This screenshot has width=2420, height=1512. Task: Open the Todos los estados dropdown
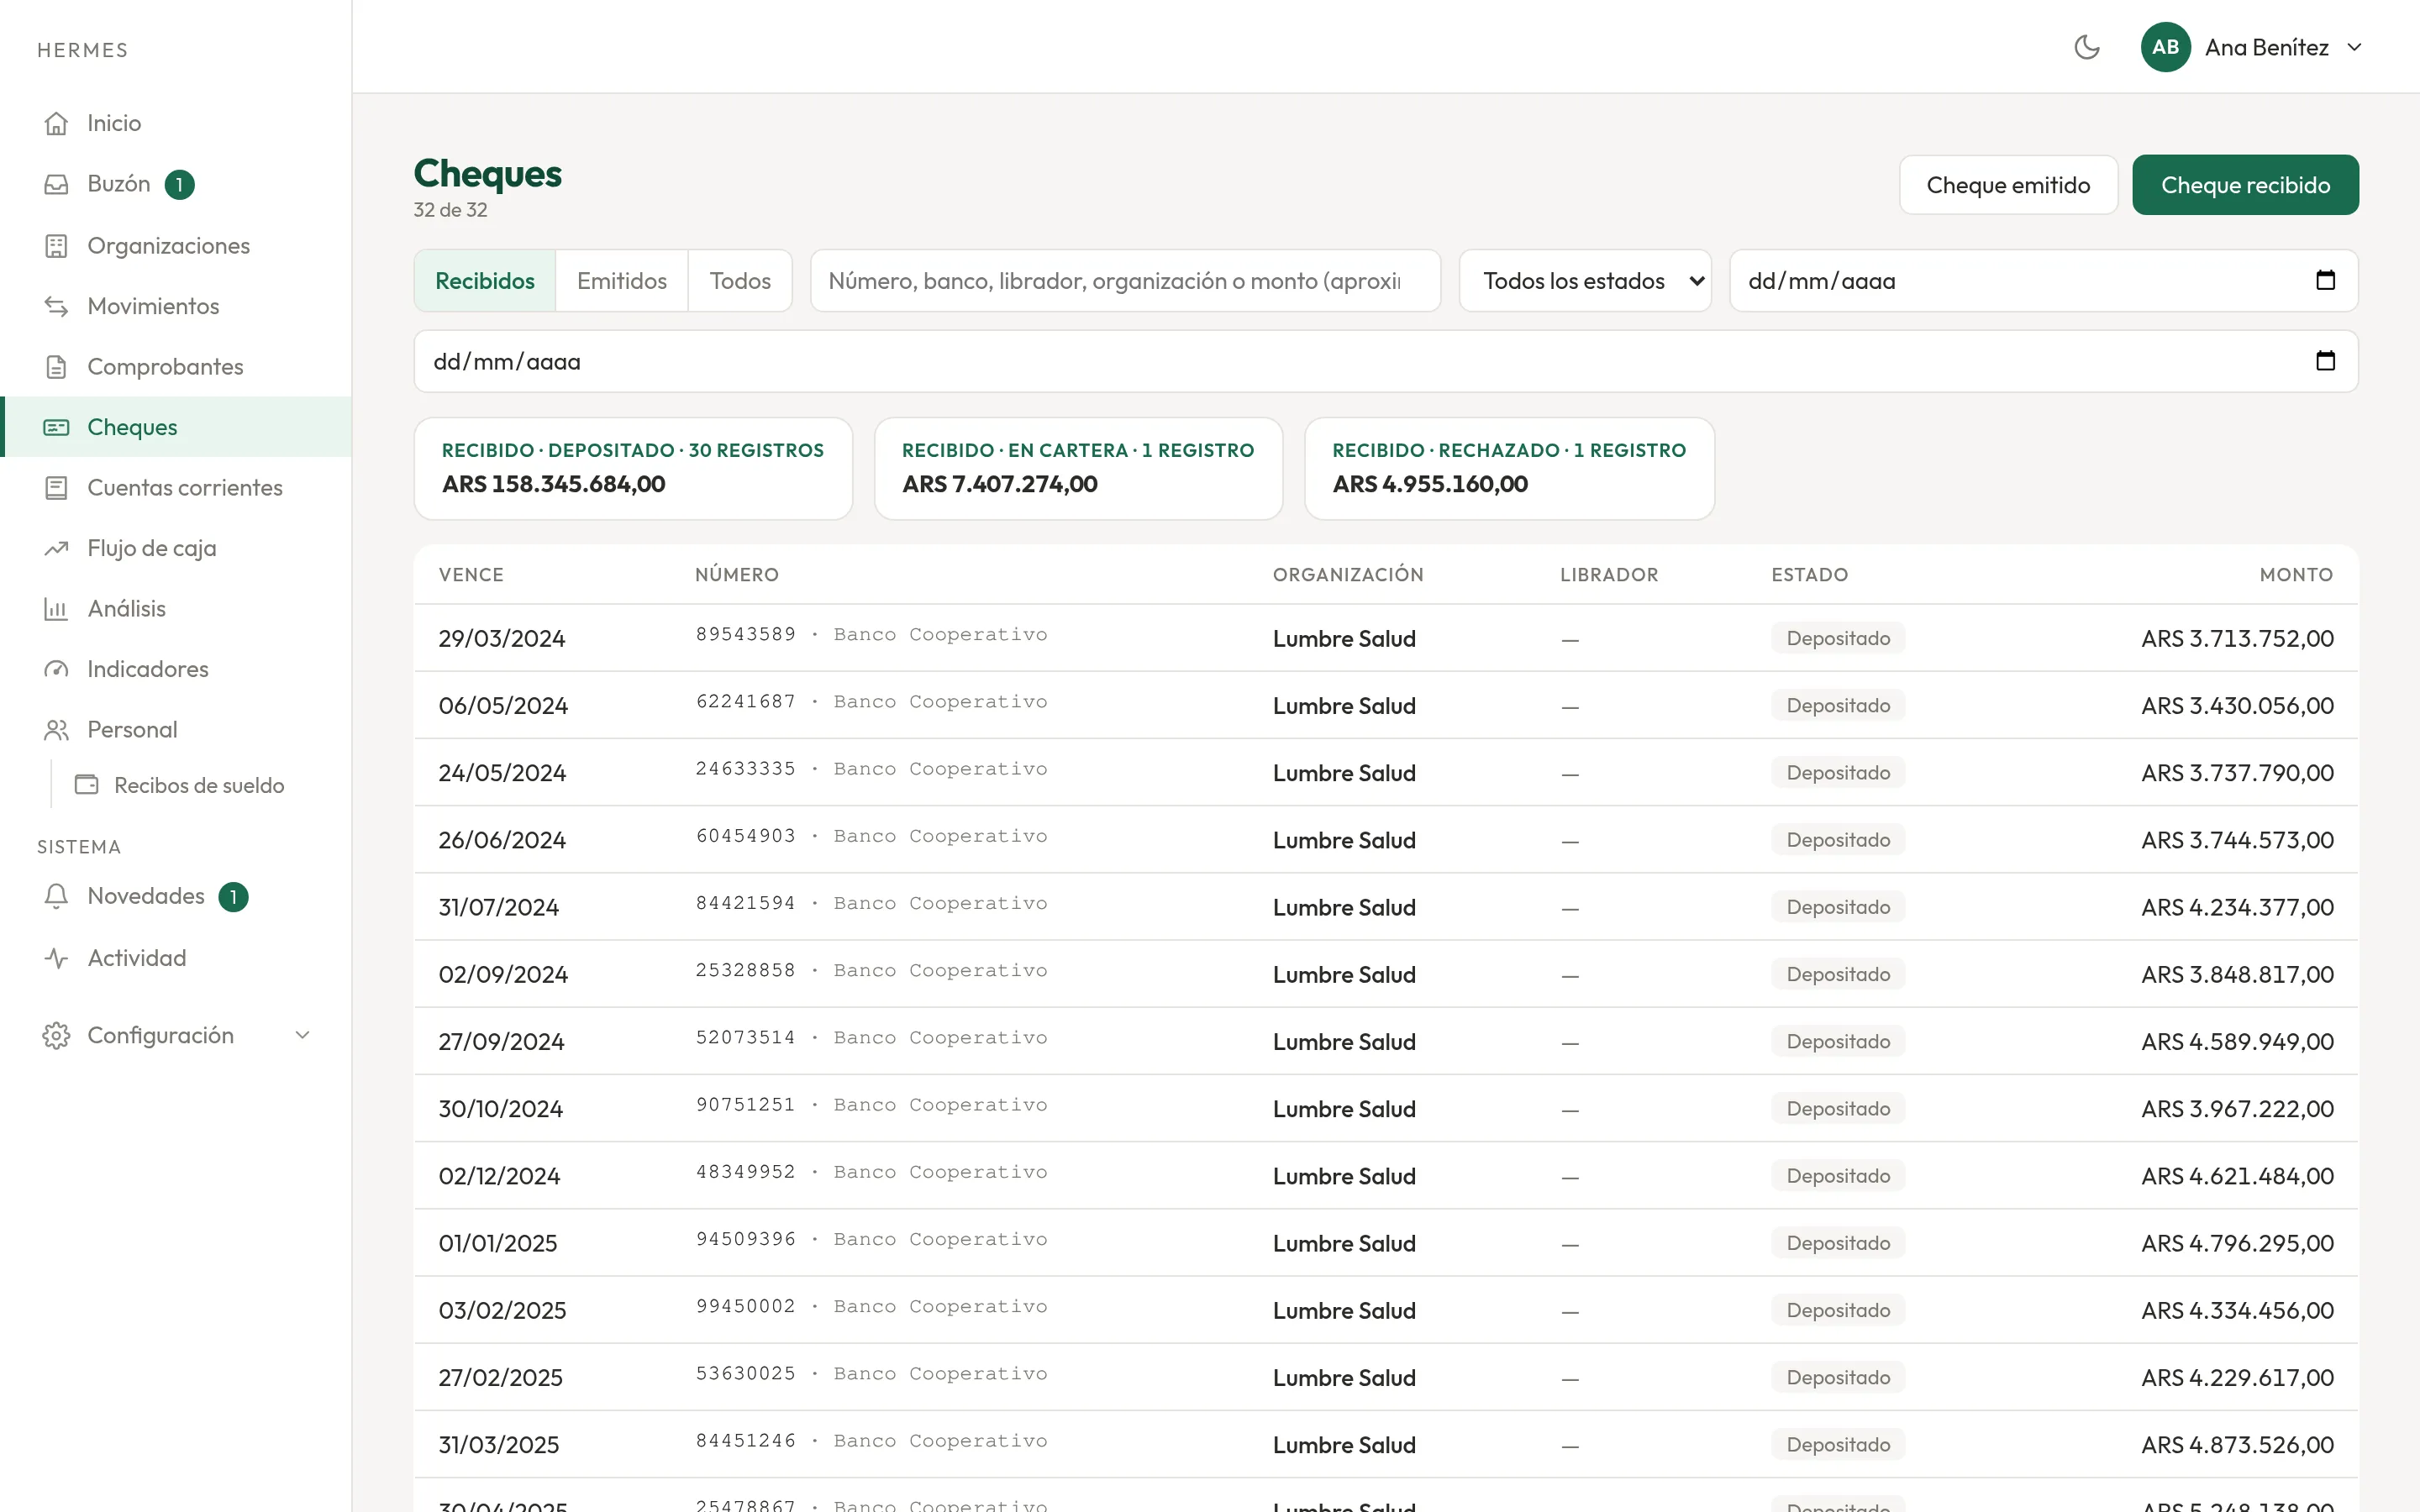pyautogui.click(x=1585, y=281)
